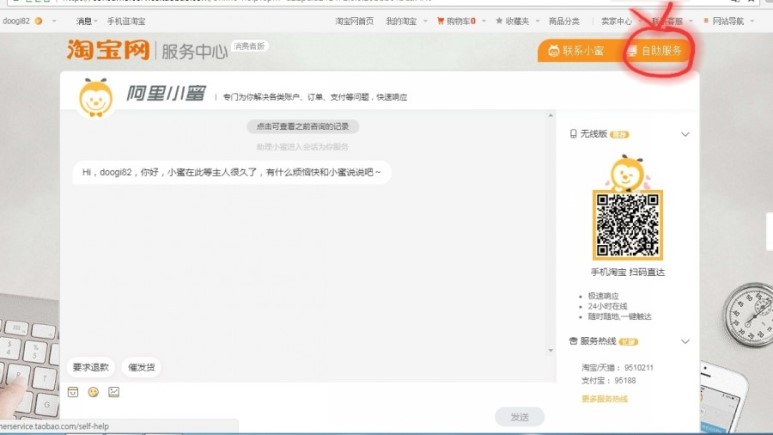Click the orange badge icon next to doogi82
This screenshot has width=773, height=435.
coord(38,21)
